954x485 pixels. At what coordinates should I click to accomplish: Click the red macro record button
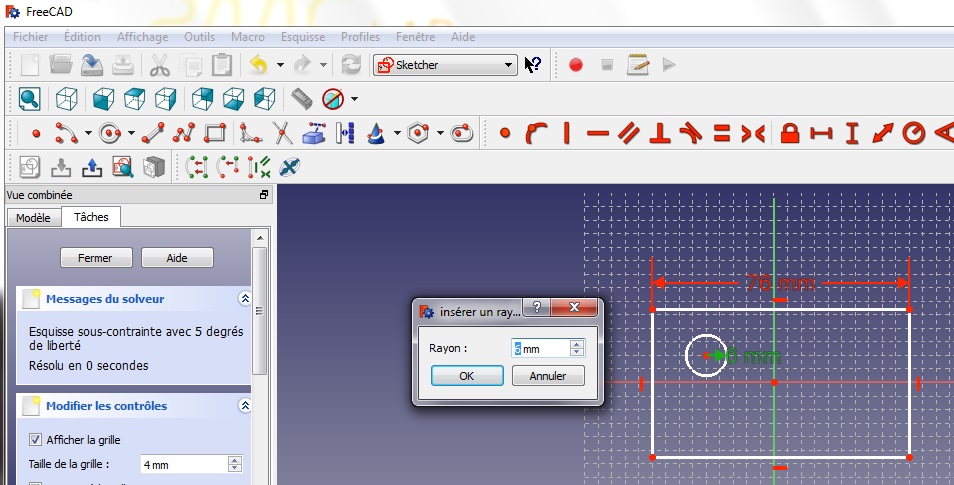[576, 65]
